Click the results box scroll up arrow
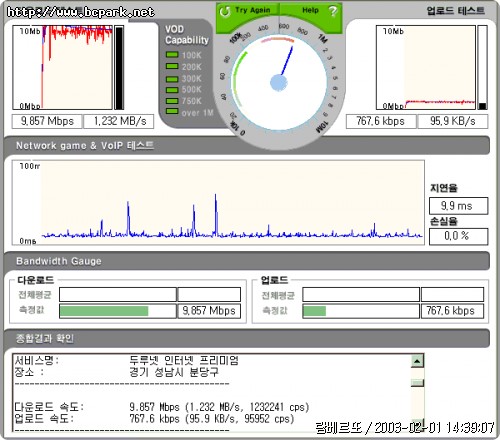500x440 pixels. [x=417, y=361]
